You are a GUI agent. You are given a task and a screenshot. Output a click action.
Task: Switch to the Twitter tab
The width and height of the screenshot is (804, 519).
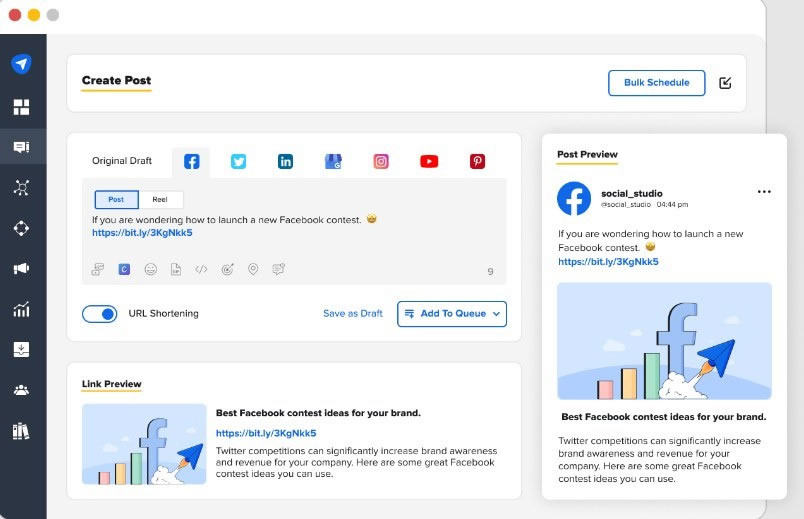[238, 162]
